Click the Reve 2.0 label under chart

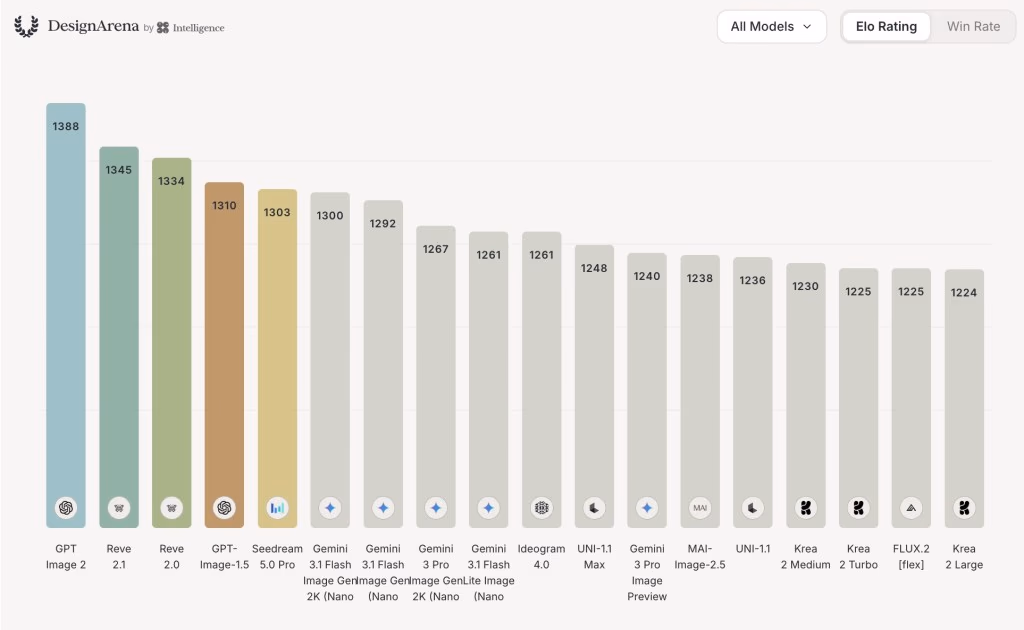(171, 557)
